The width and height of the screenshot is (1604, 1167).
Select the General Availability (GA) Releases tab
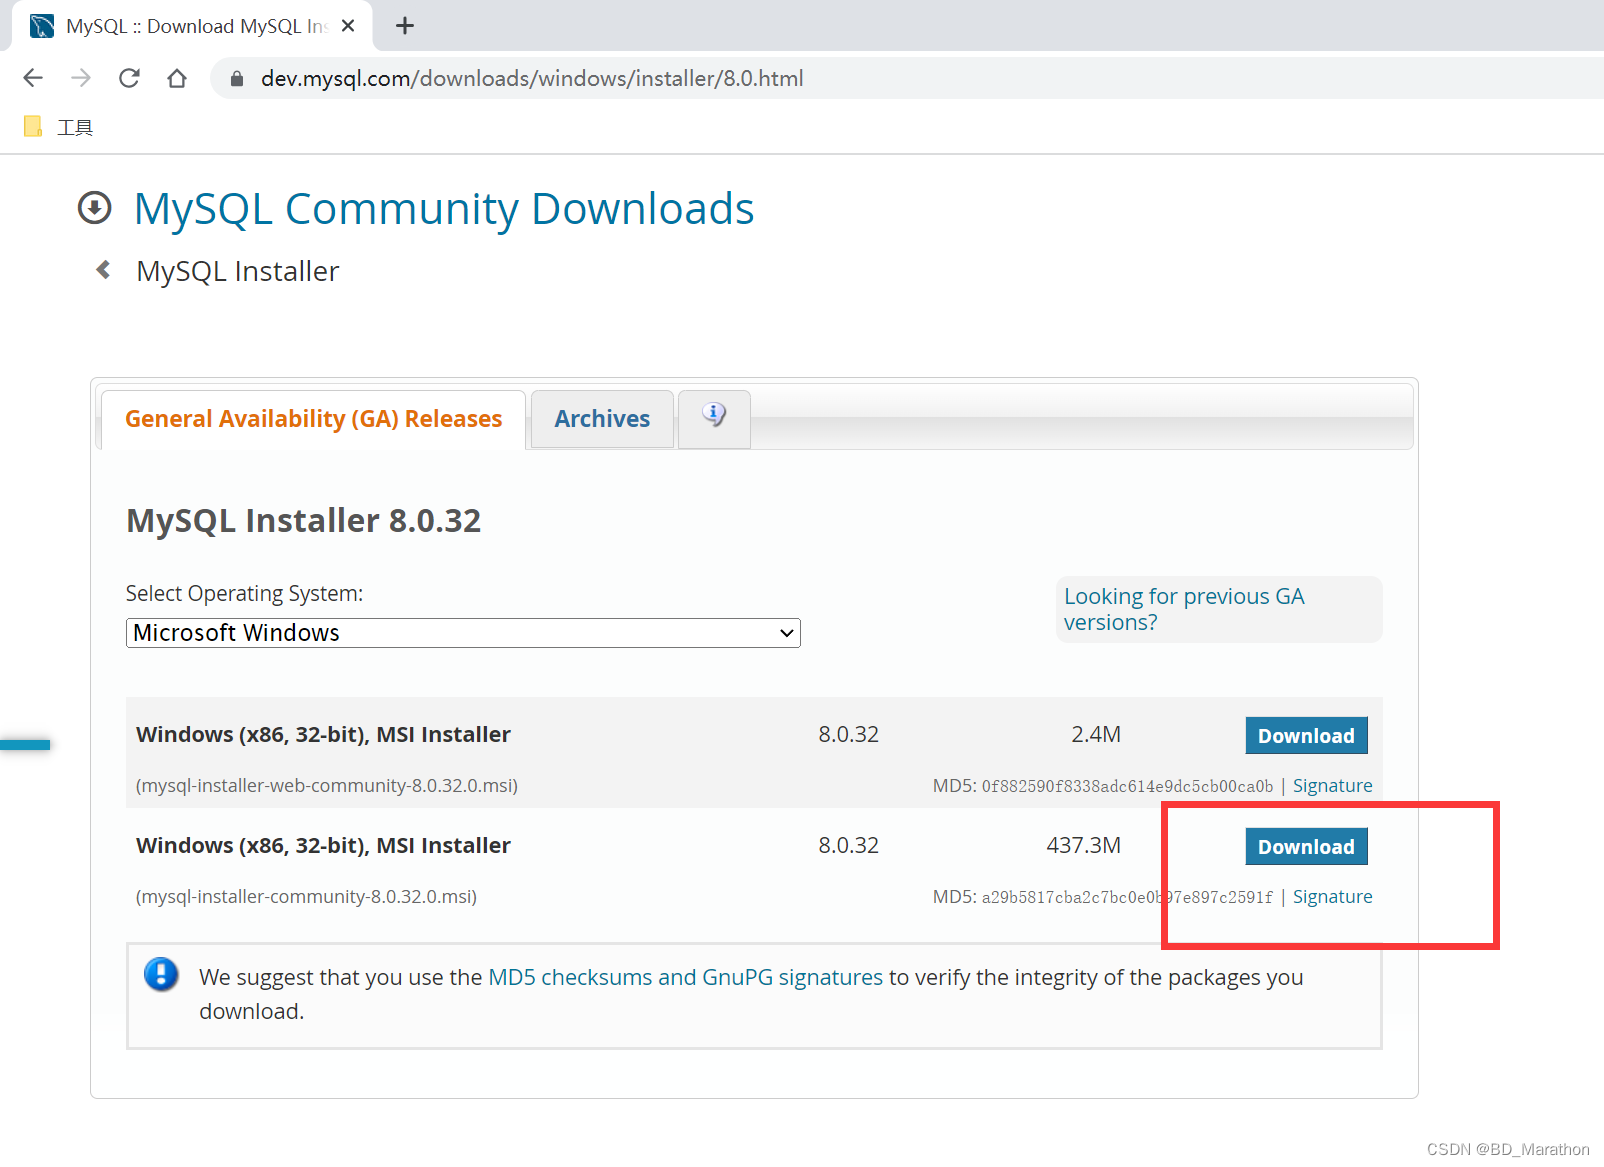312,418
